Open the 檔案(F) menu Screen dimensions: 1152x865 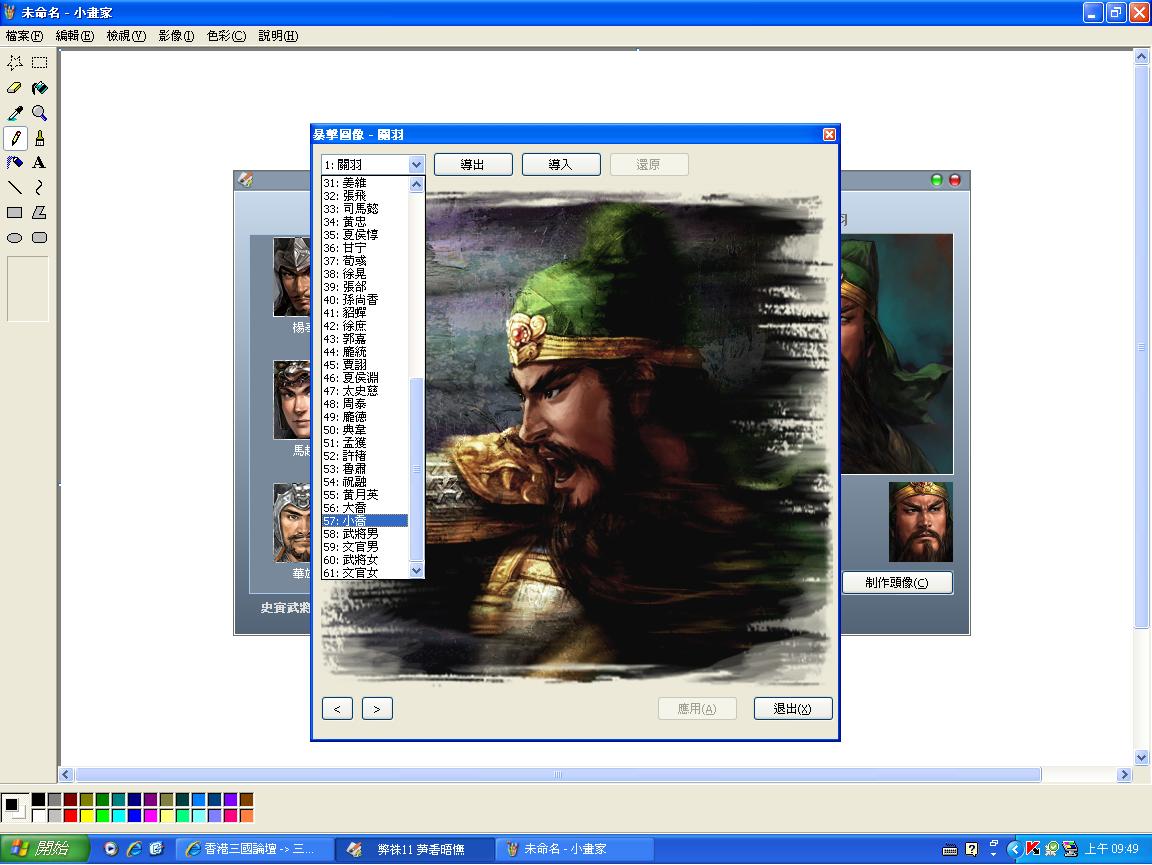tap(24, 36)
